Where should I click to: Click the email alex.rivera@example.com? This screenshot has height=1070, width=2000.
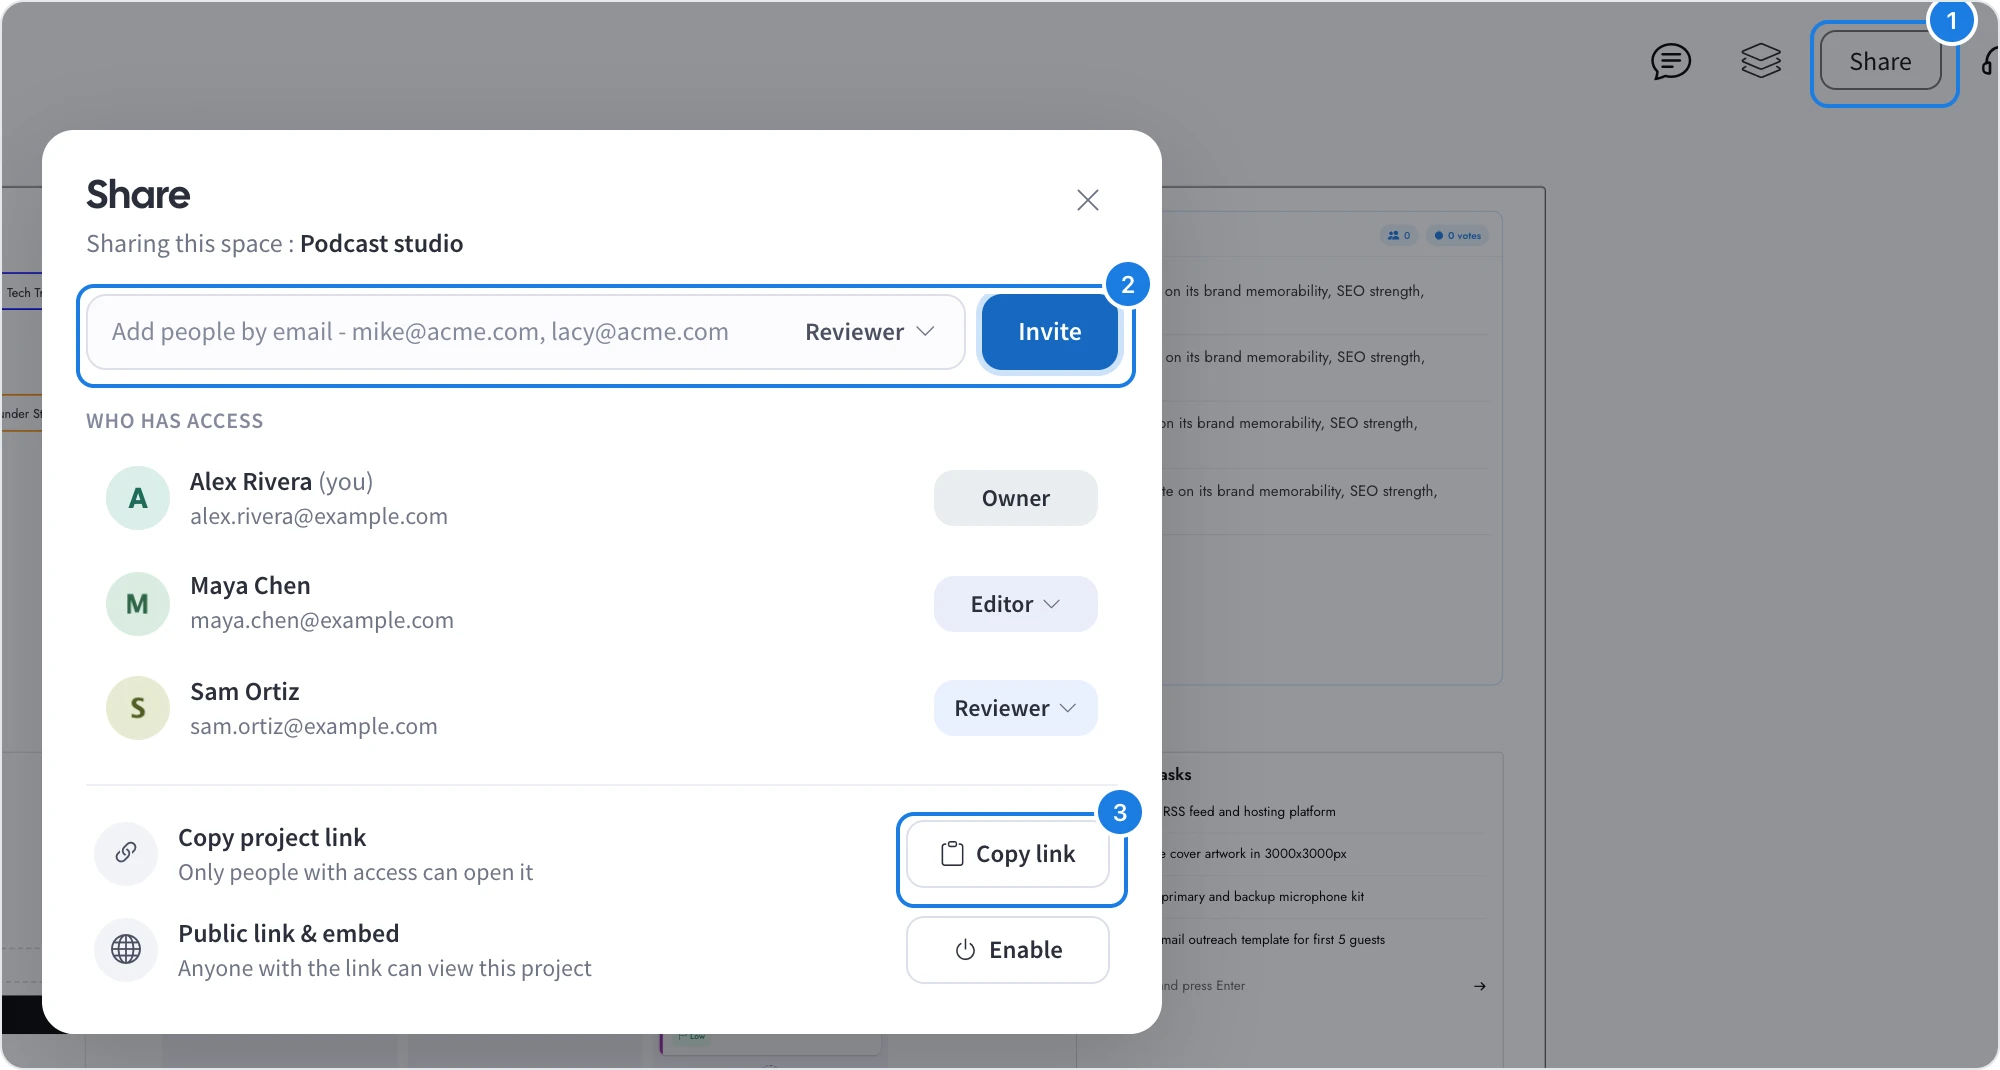tap(319, 517)
